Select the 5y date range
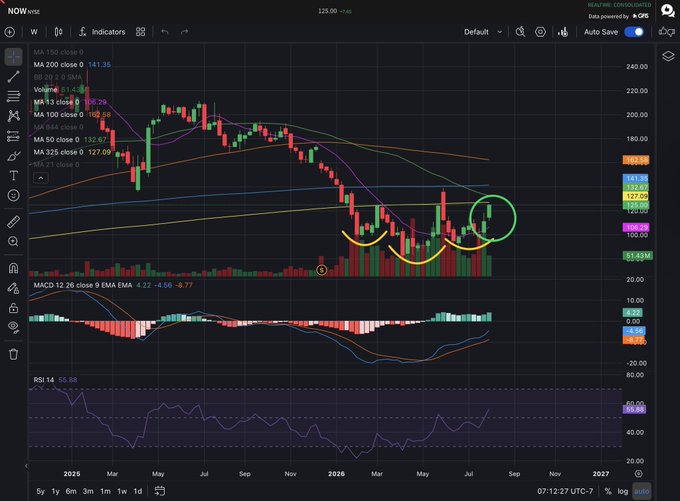Screen dimensions: 680x501 [x=40, y=491]
